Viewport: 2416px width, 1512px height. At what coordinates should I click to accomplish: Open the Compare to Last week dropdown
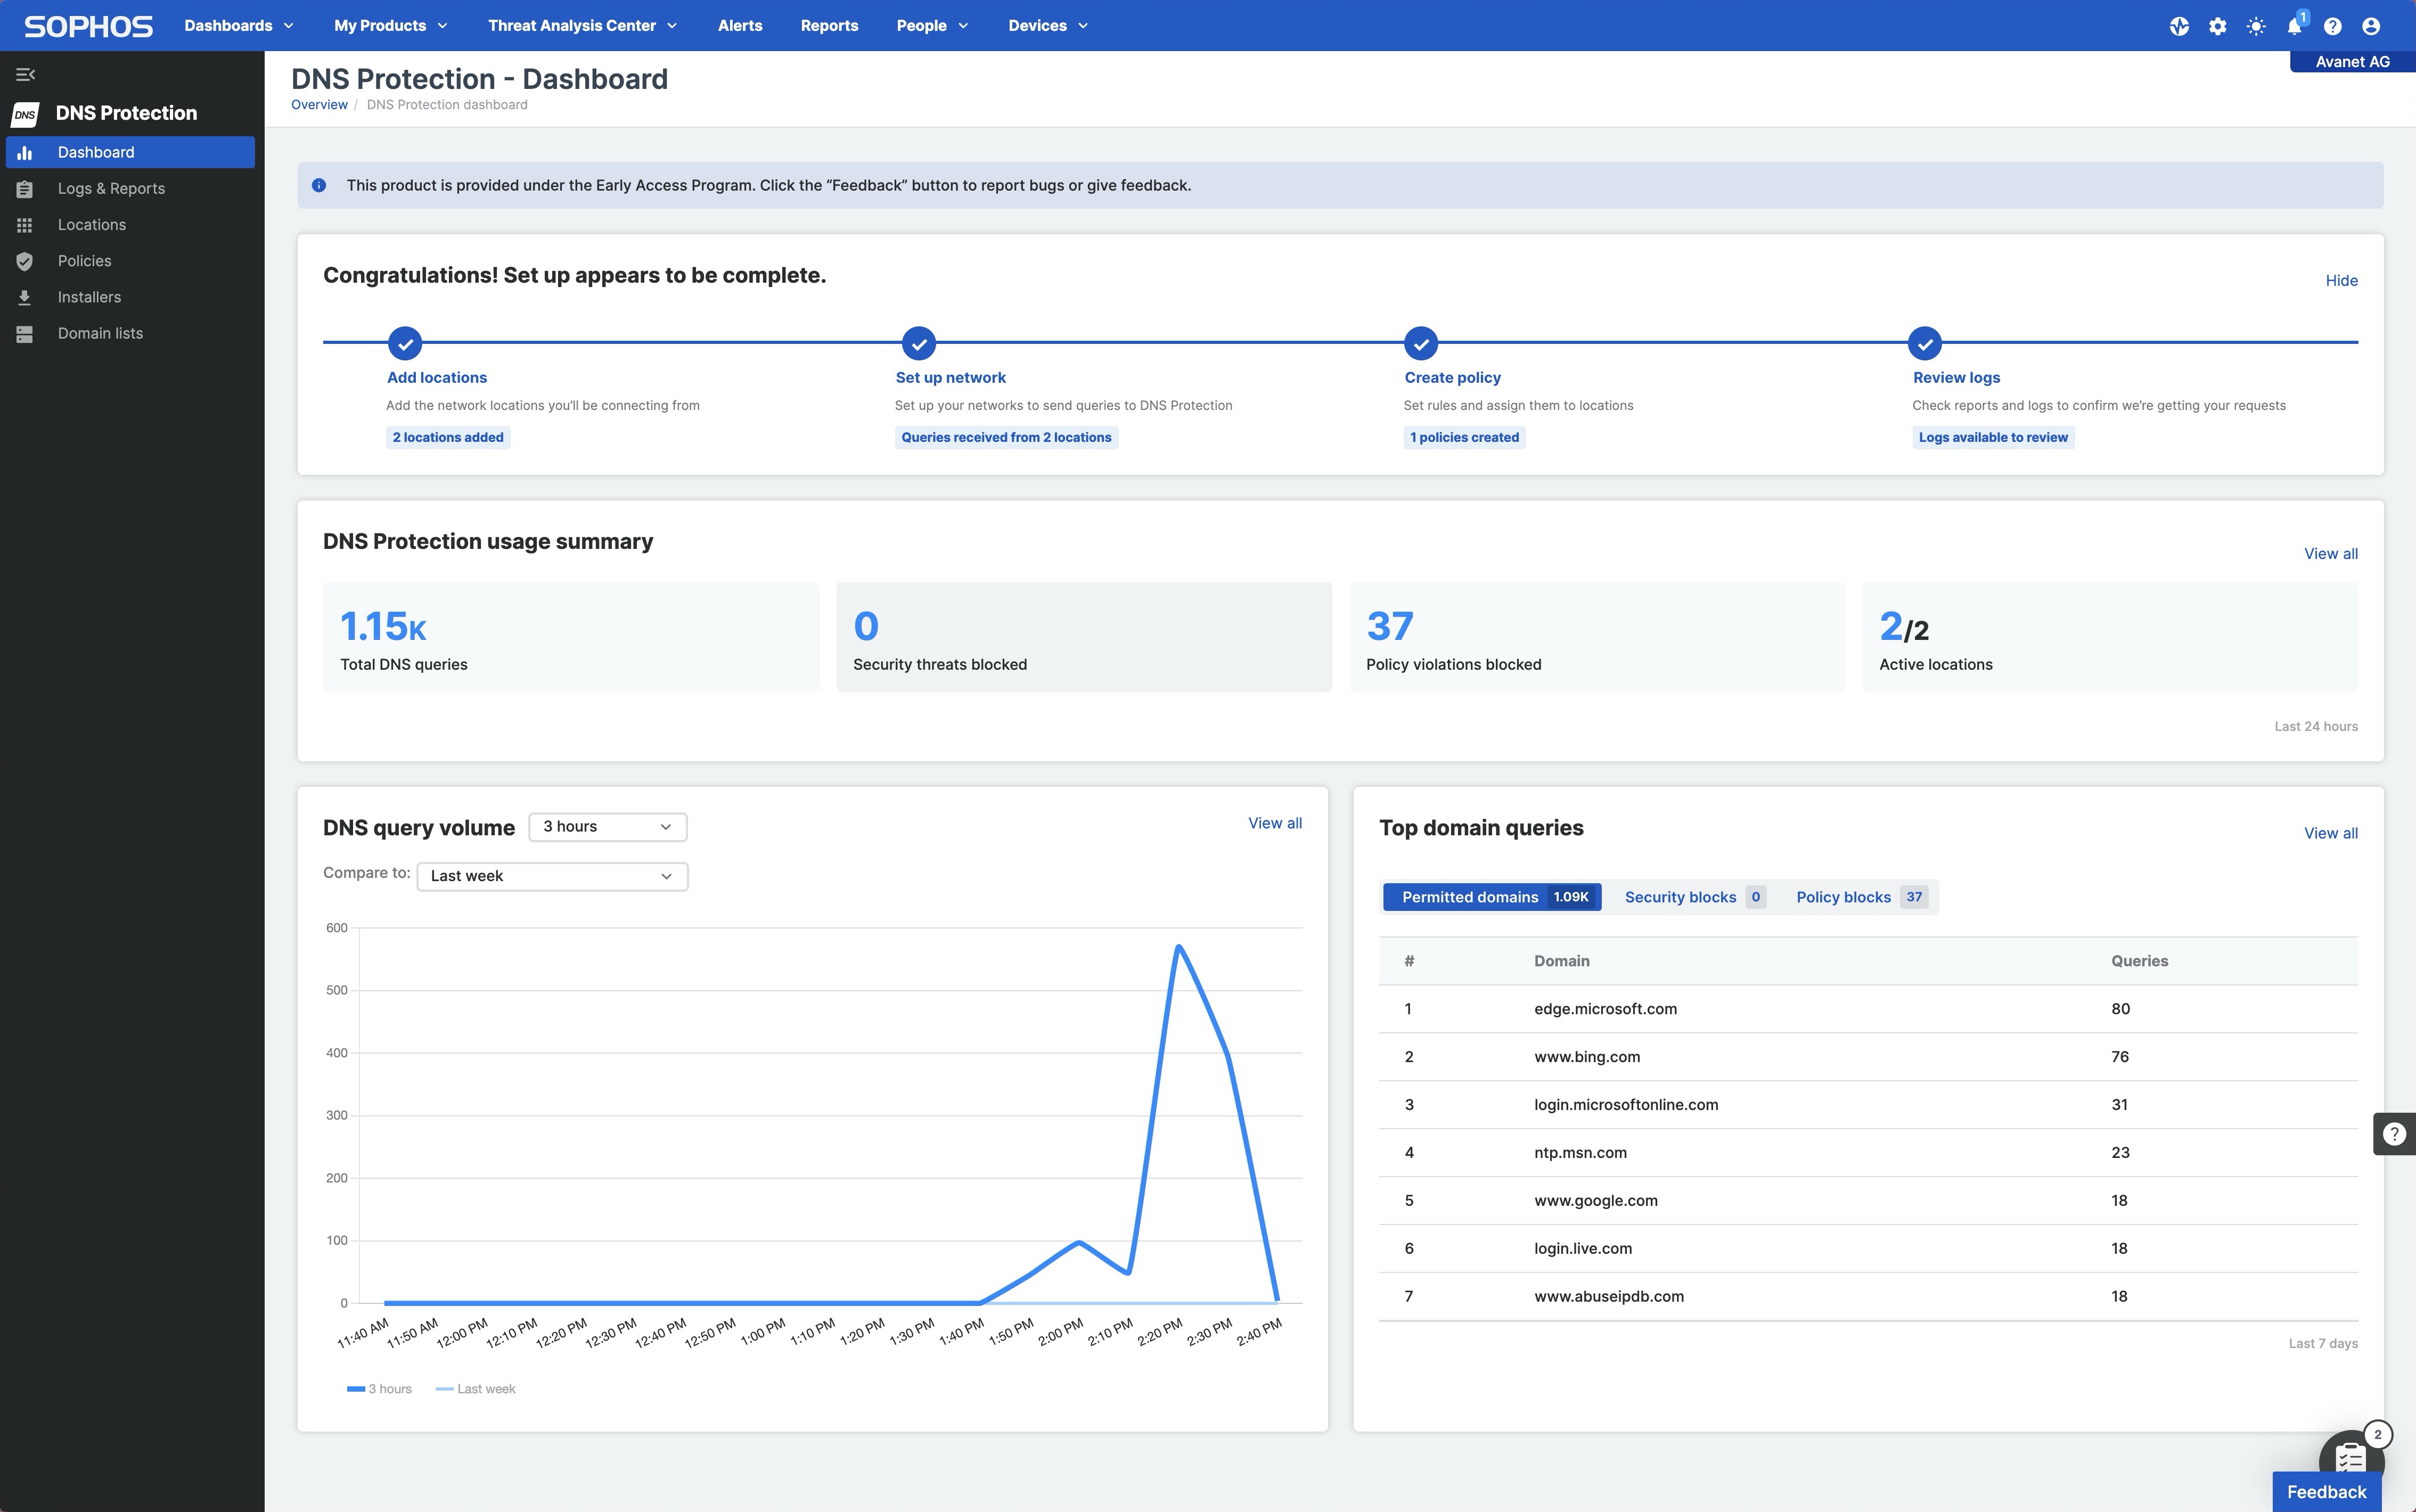[x=552, y=876]
